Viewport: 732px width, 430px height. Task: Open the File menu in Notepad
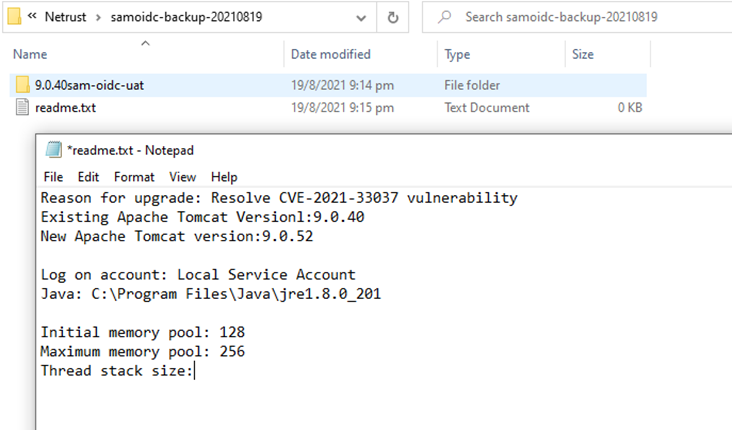(x=53, y=177)
